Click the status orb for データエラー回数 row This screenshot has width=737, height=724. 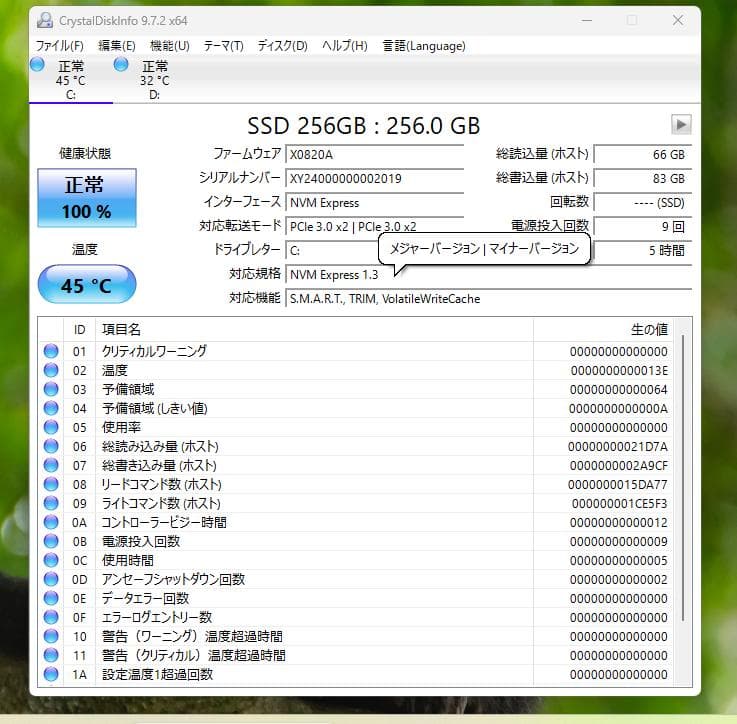coord(51,598)
